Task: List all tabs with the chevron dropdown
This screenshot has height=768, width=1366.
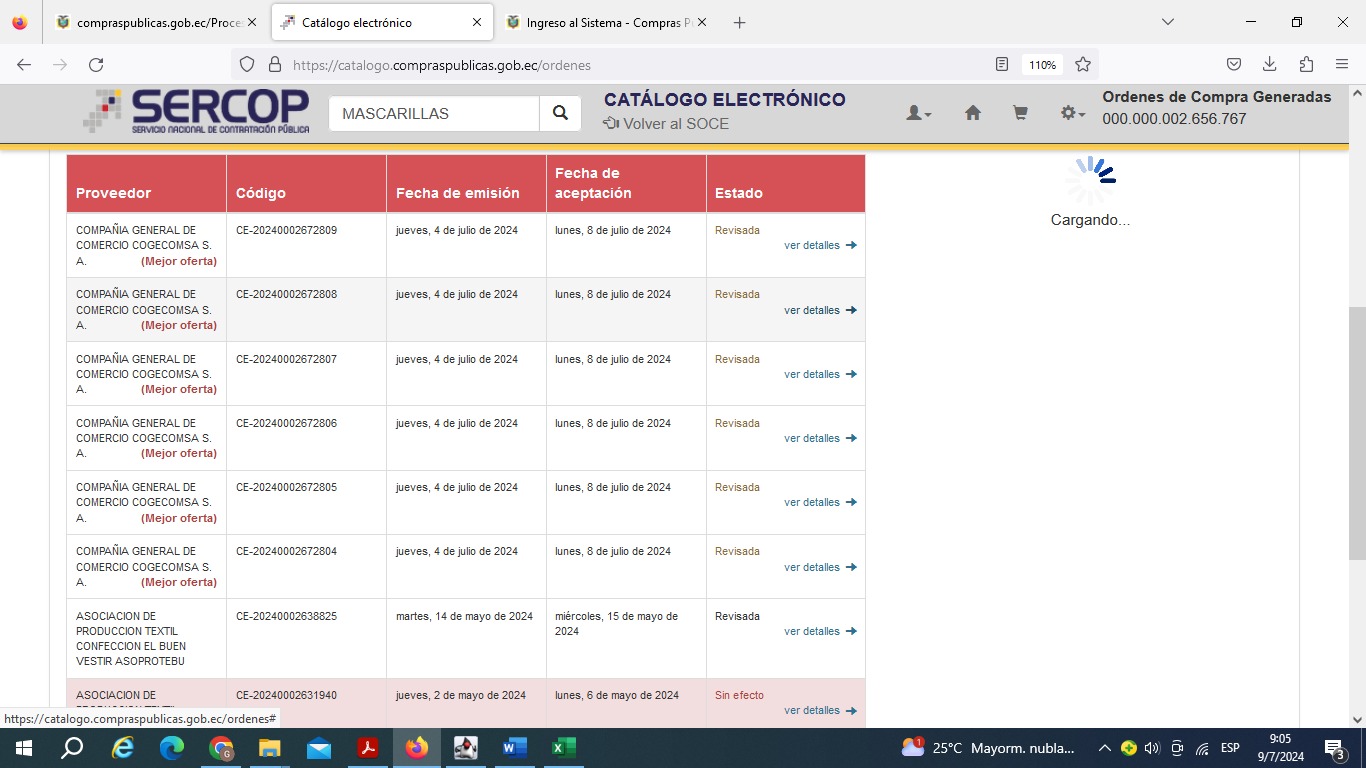Action: click(1167, 22)
